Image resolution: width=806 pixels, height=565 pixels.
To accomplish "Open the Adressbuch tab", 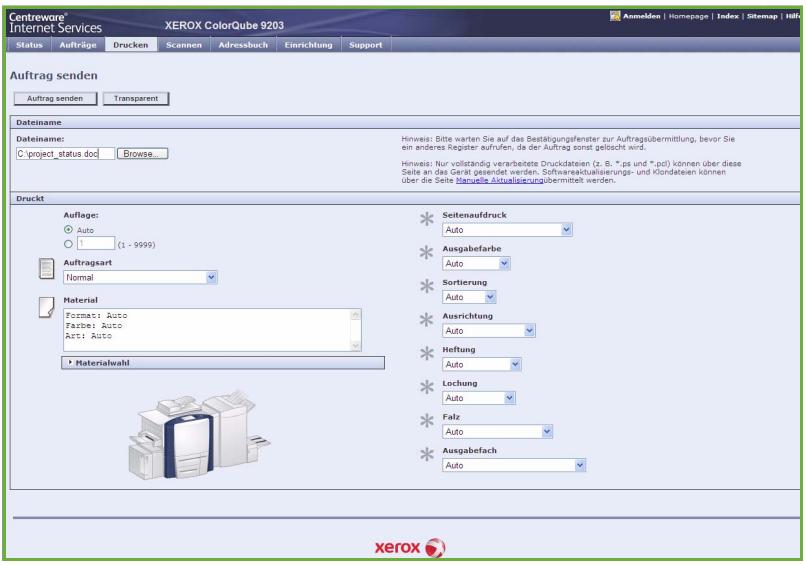I will (x=243, y=45).
